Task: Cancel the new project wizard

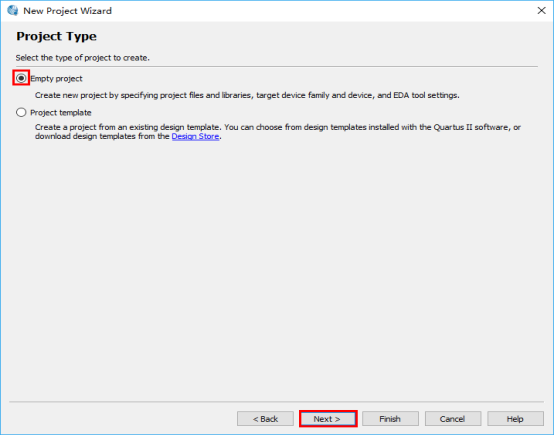Action: 453,419
